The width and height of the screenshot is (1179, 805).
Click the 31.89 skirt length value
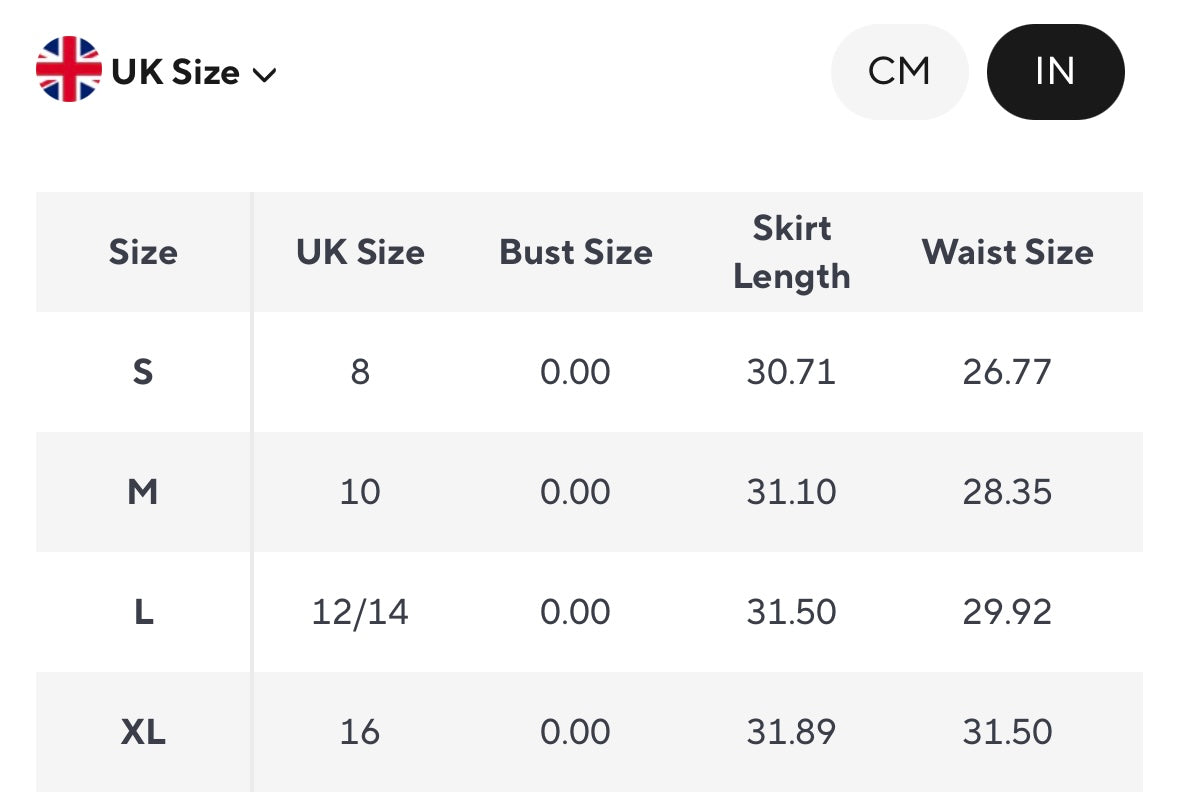point(792,732)
